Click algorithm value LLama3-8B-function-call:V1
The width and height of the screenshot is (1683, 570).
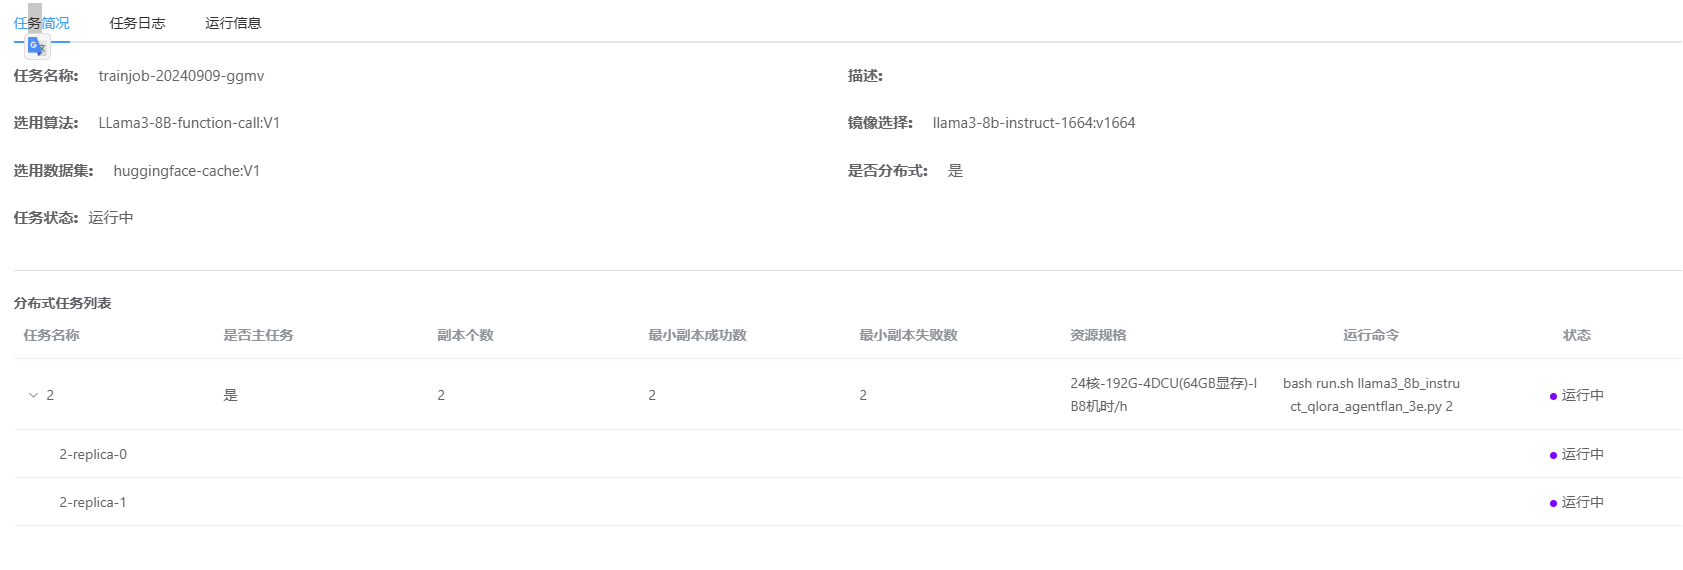pyautogui.click(x=189, y=123)
